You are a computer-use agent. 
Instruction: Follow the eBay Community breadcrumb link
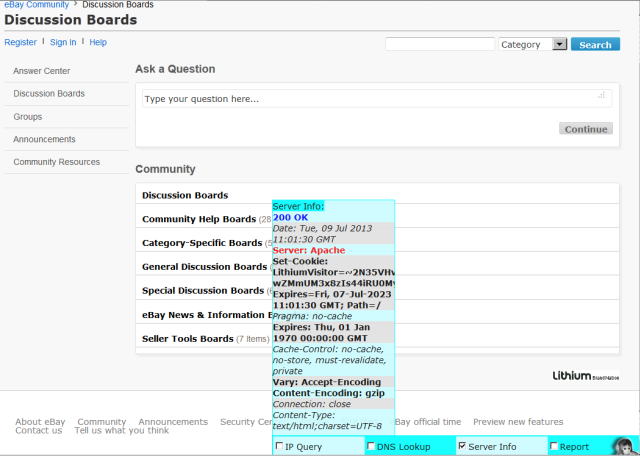click(36, 5)
